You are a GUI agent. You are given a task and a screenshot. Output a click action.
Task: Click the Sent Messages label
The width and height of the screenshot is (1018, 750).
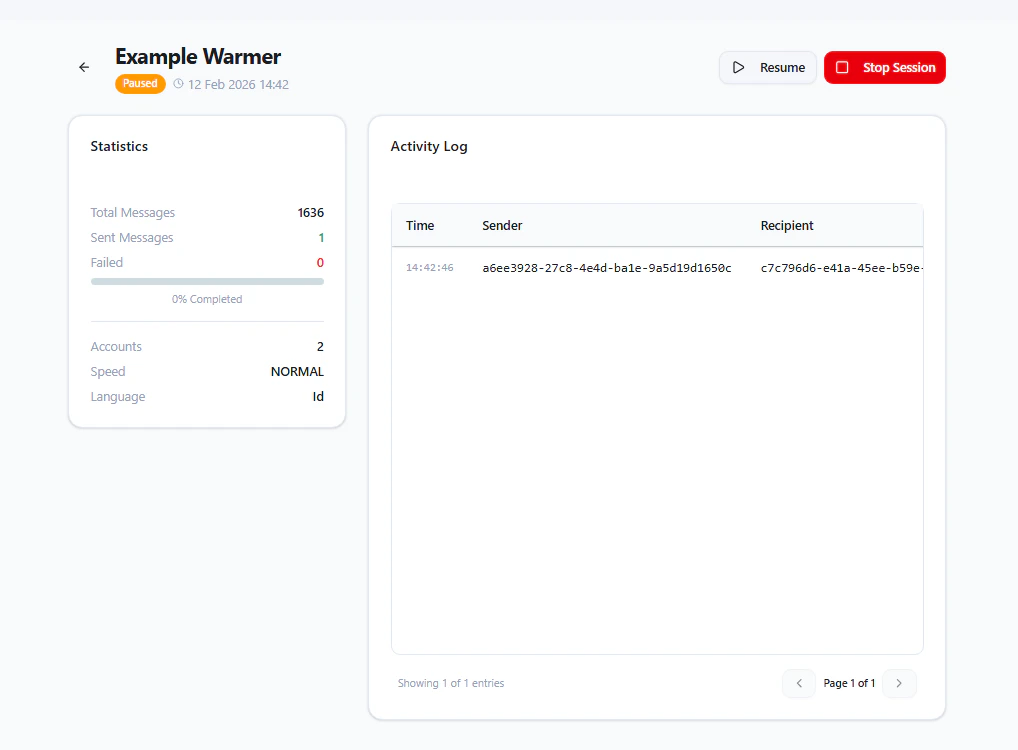[132, 238]
